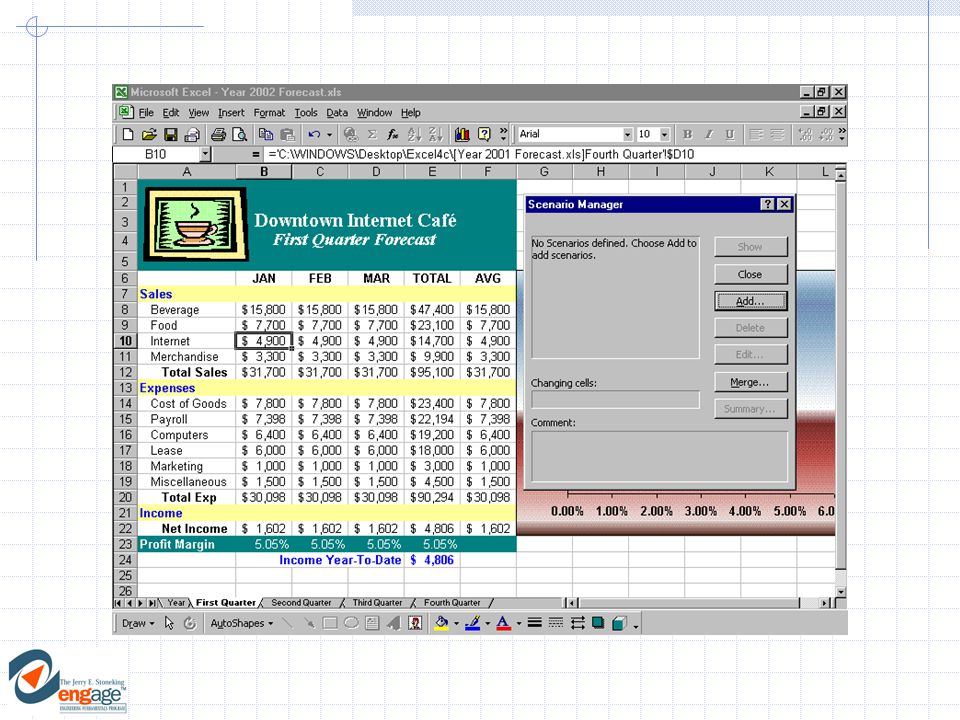The image size is (960, 720).
Task: Insert a hyperlink with the globe icon
Action: tap(351, 134)
